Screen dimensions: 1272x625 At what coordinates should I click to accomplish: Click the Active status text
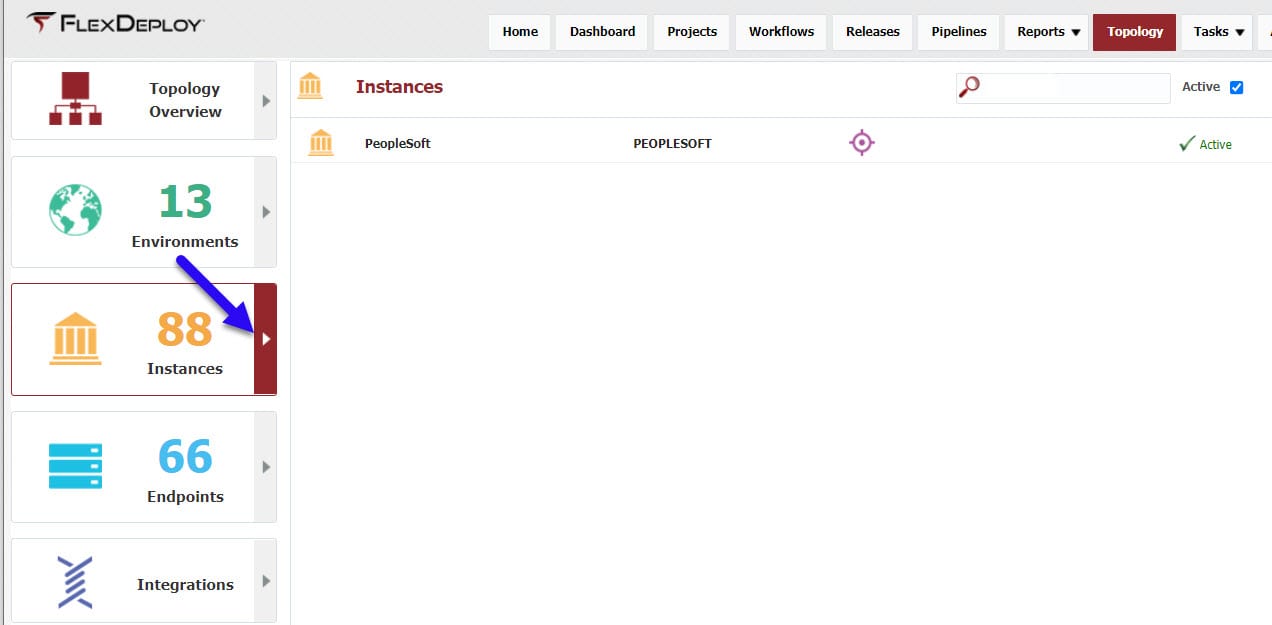click(1215, 144)
